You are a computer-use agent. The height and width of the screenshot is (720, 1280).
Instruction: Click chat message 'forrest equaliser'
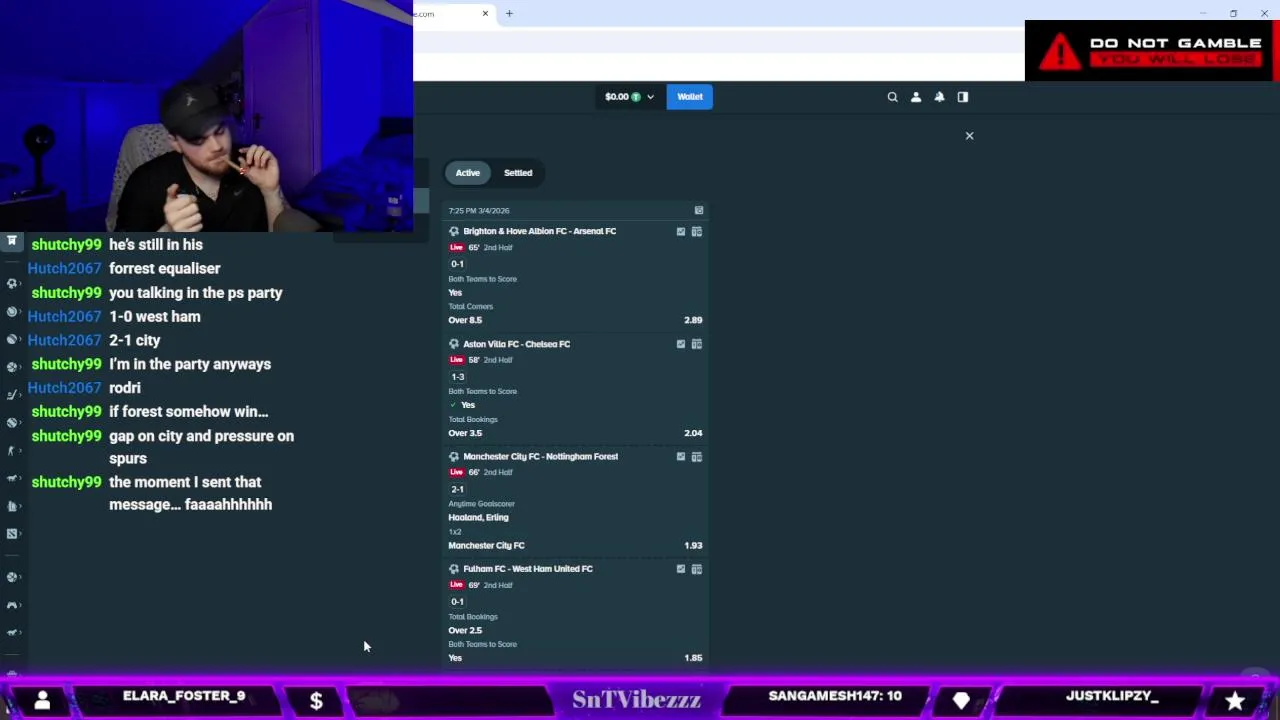(x=165, y=268)
